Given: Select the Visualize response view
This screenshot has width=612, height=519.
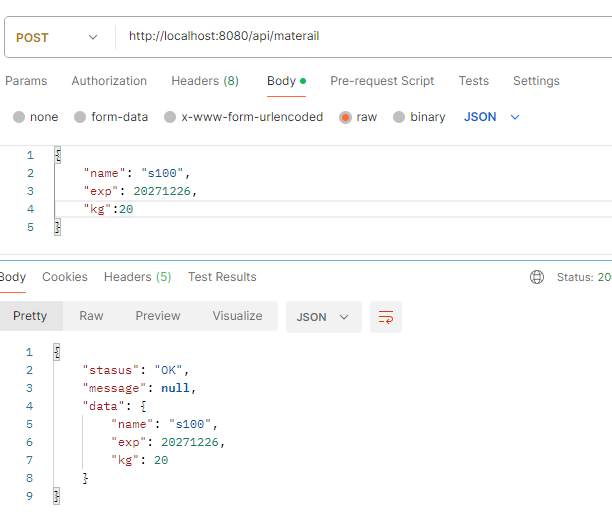Looking at the screenshot, I should pos(237,316).
